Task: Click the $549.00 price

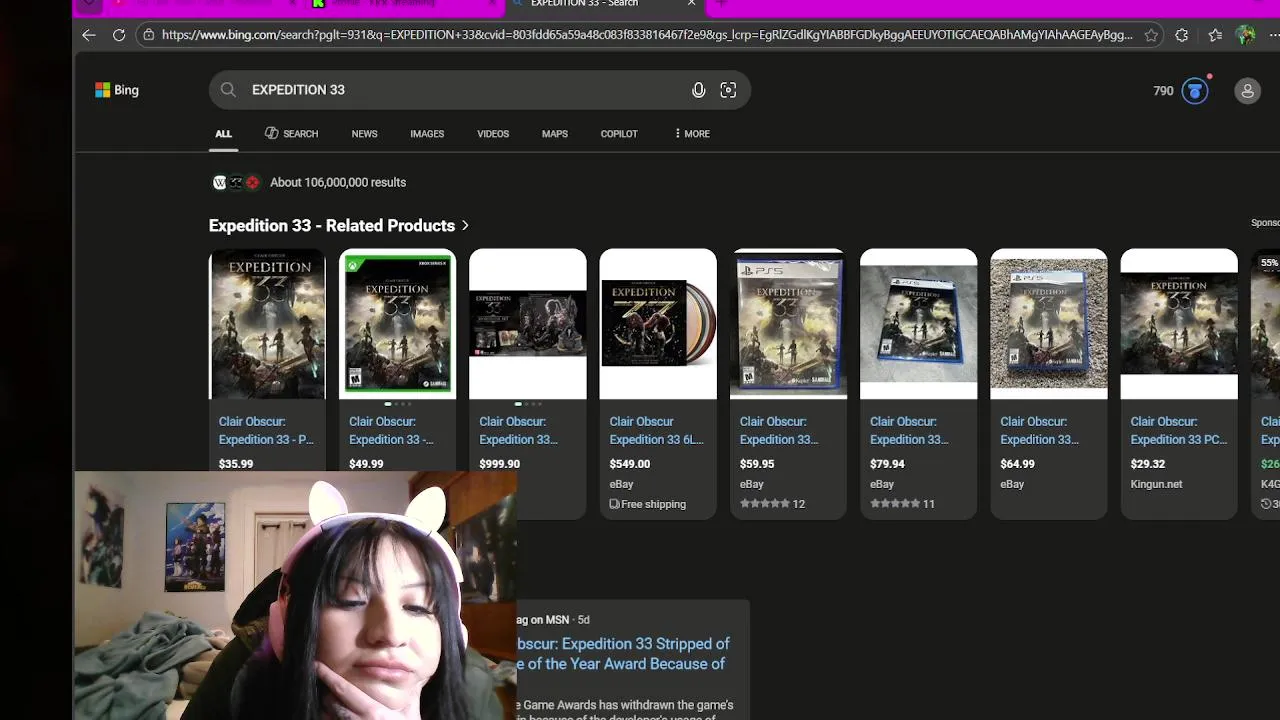Action: 630,464
